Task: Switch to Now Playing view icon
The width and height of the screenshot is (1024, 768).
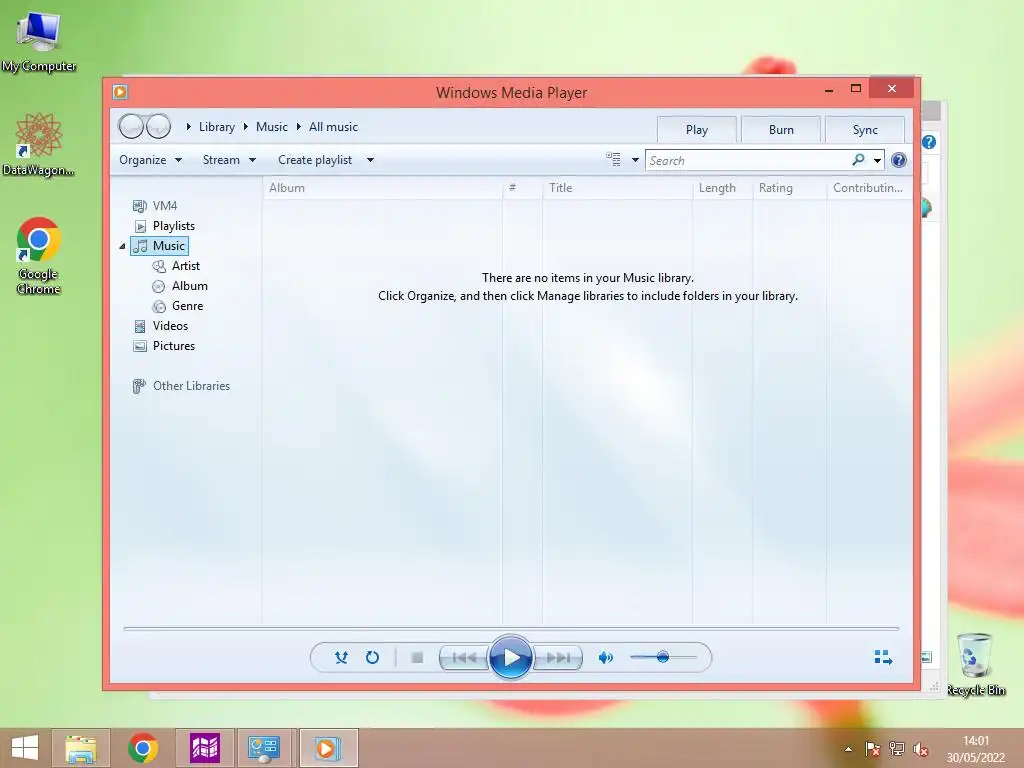Action: click(x=883, y=657)
